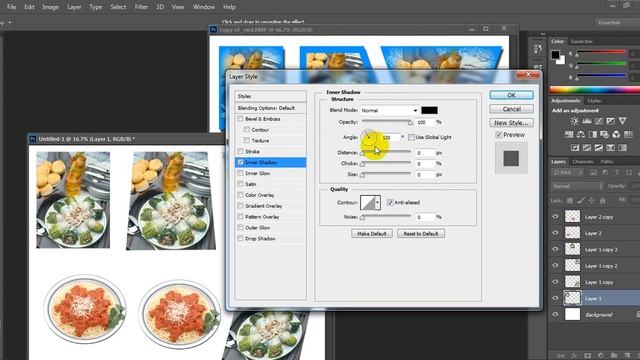Image resolution: width=640 pixels, height=360 pixels.
Task: Add a Color Balance adjustment
Action: (580, 134)
